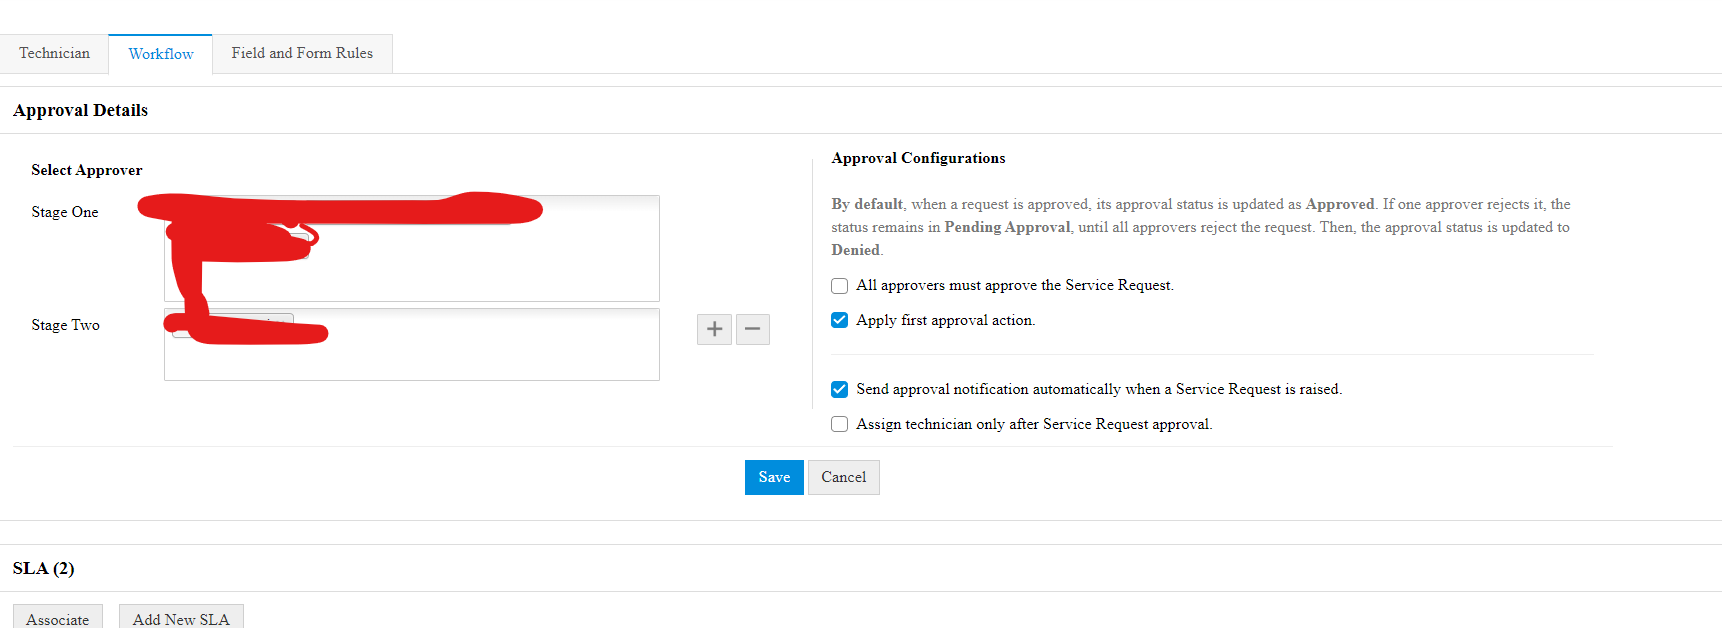
Task: Click the Stage One label
Action: tap(65, 212)
